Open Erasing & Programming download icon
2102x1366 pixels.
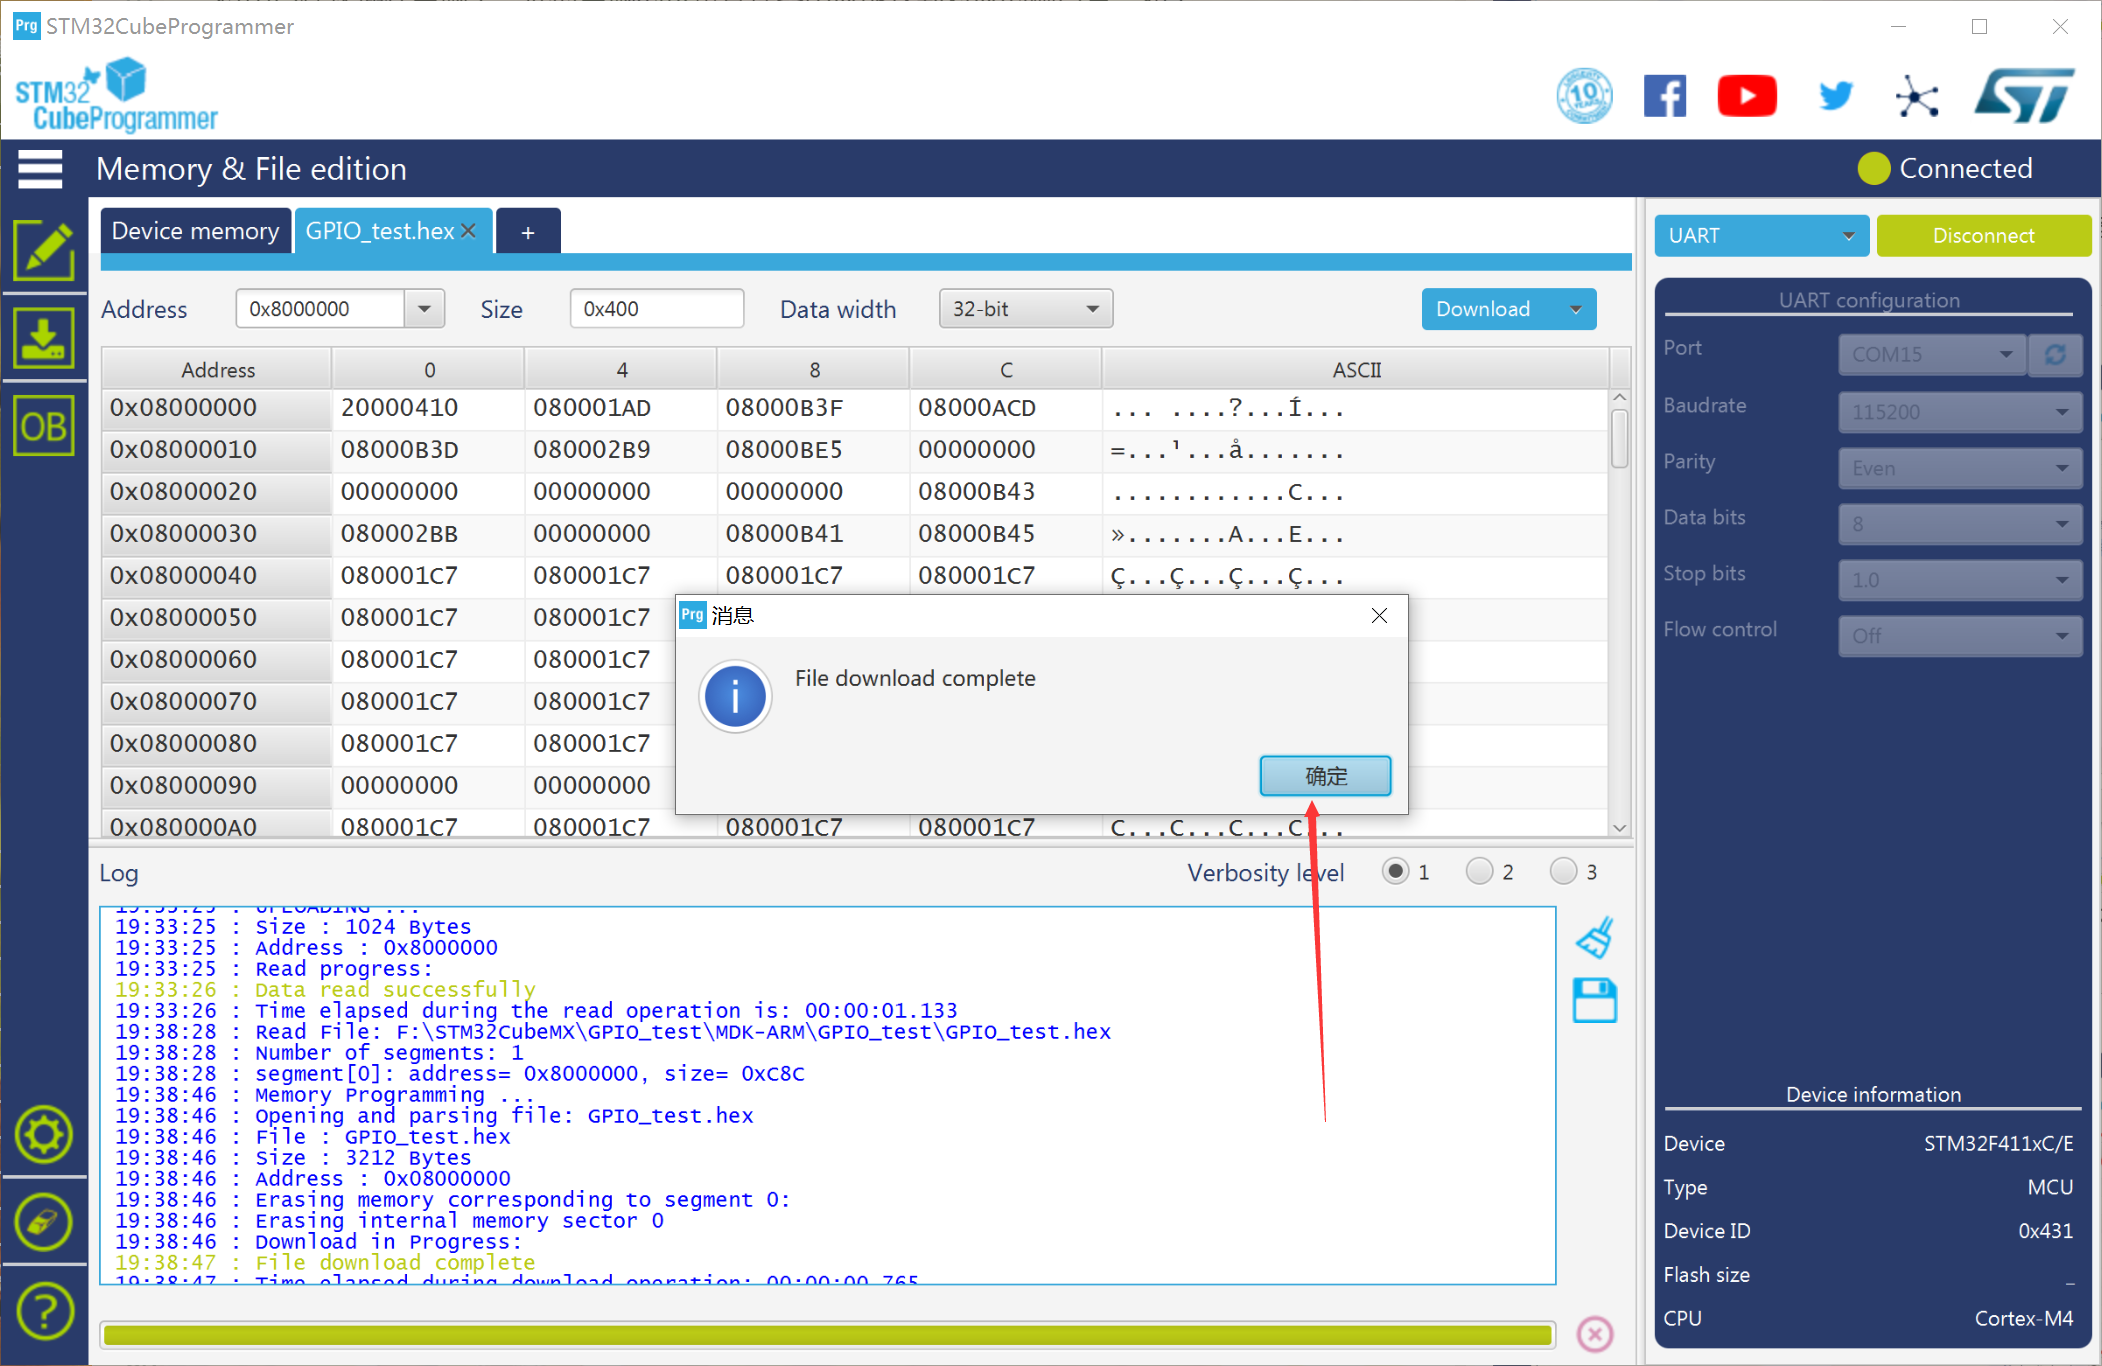click(44, 338)
